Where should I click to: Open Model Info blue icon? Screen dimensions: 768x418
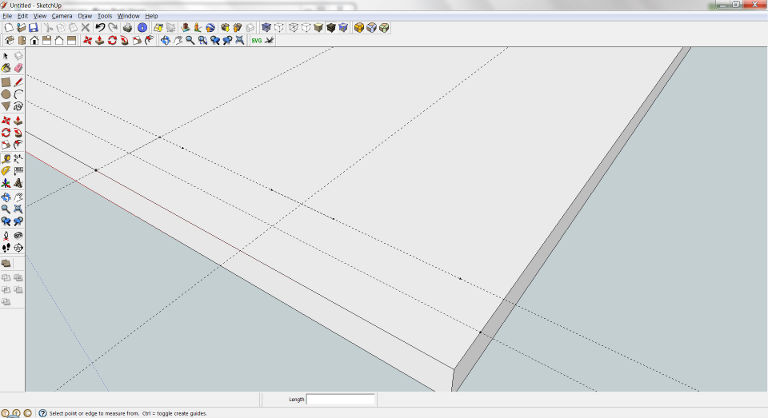click(142, 28)
